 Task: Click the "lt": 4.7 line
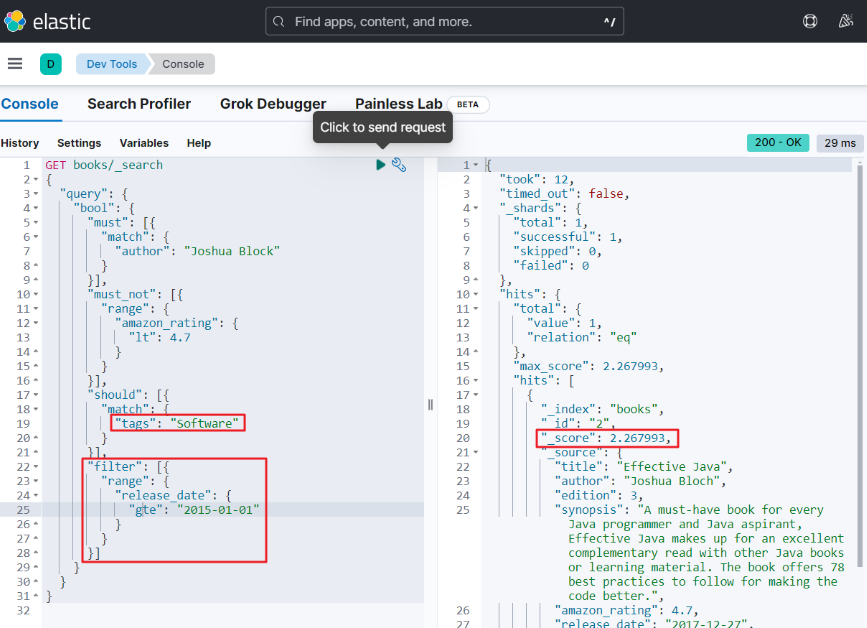pyautogui.click(x=160, y=337)
